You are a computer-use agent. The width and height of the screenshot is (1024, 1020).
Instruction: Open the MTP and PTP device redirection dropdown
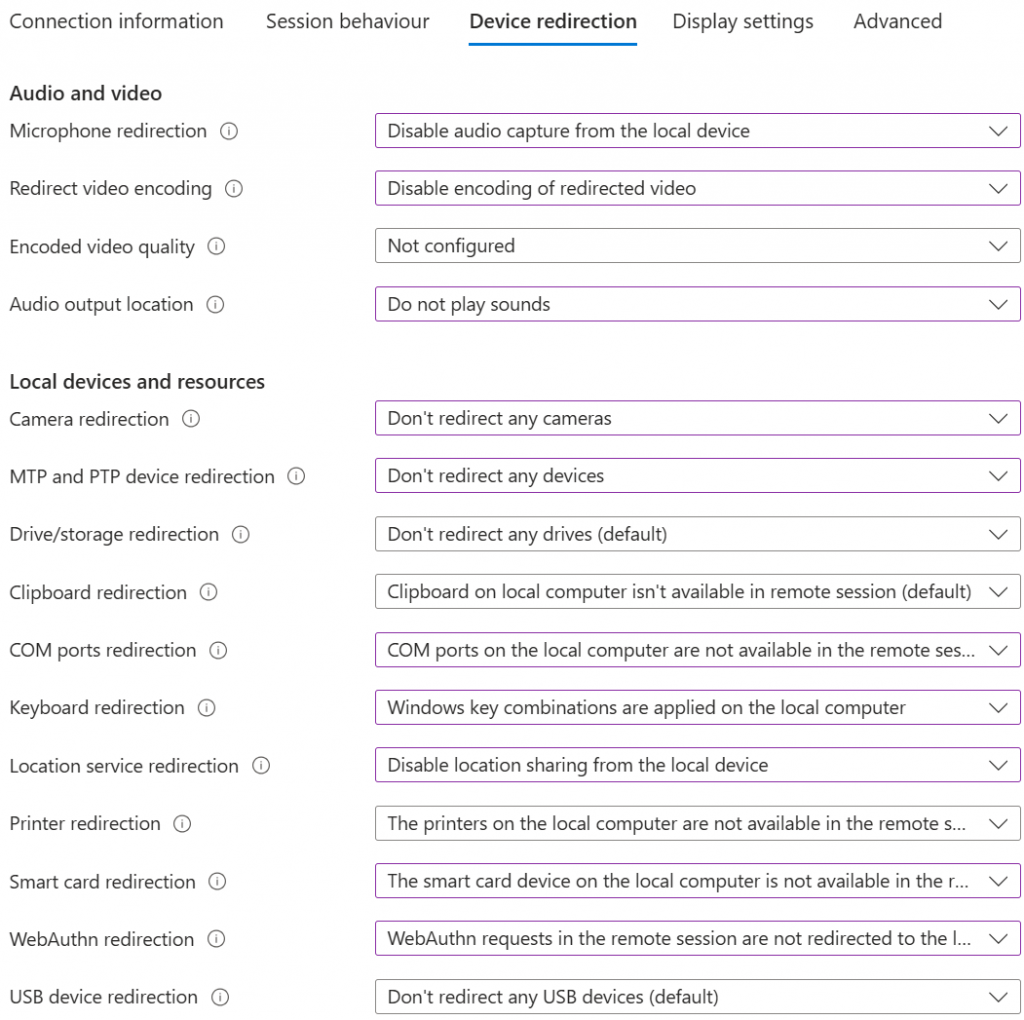[697, 477]
